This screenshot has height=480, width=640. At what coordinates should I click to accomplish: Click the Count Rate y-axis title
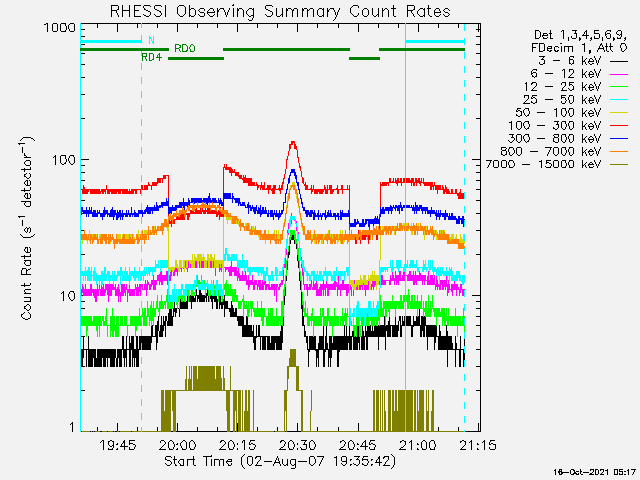(27, 229)
